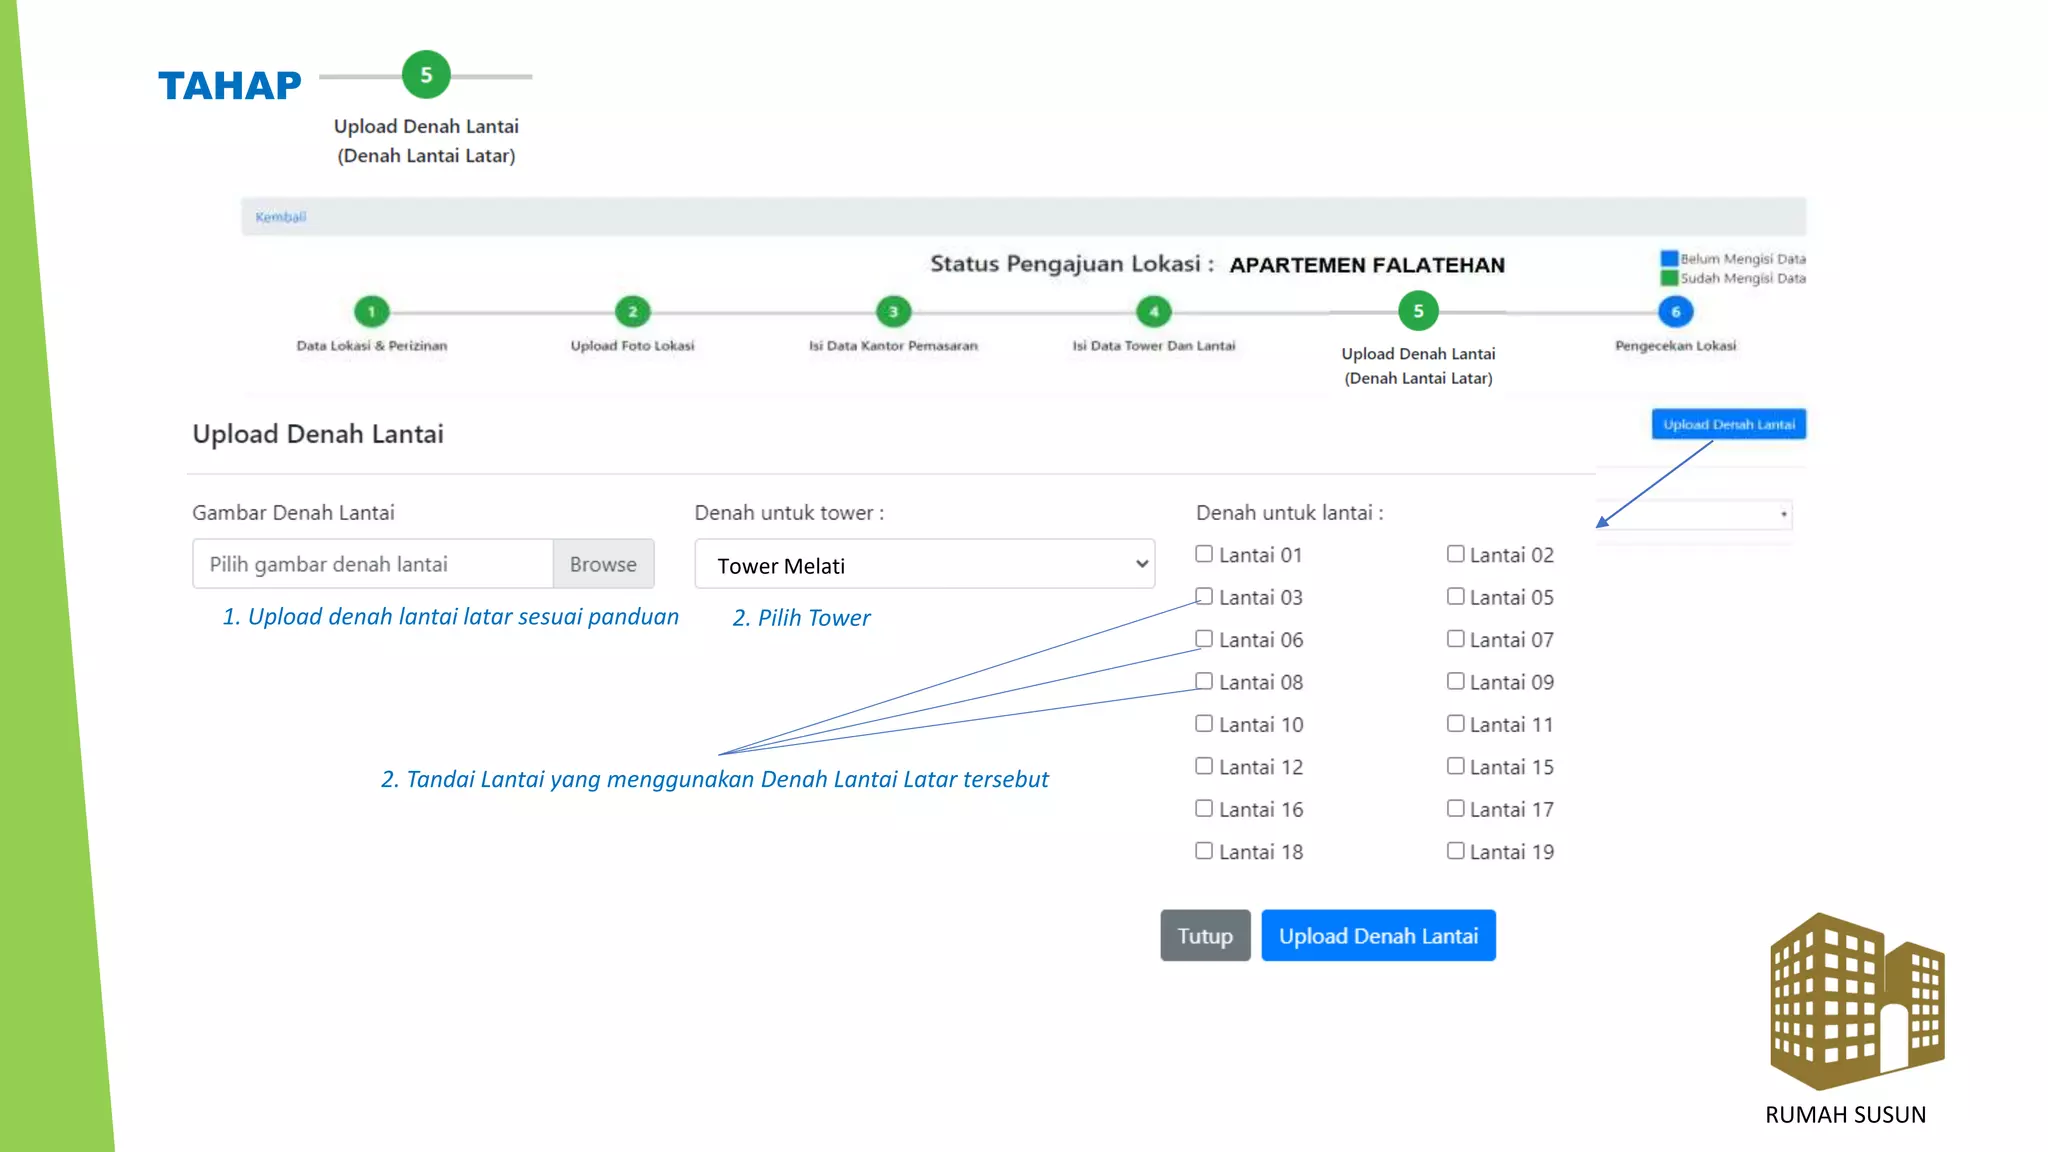Check the Lantai 01 checkbox
This screenshot has height=1152, width=2048.
(1204, 554)
